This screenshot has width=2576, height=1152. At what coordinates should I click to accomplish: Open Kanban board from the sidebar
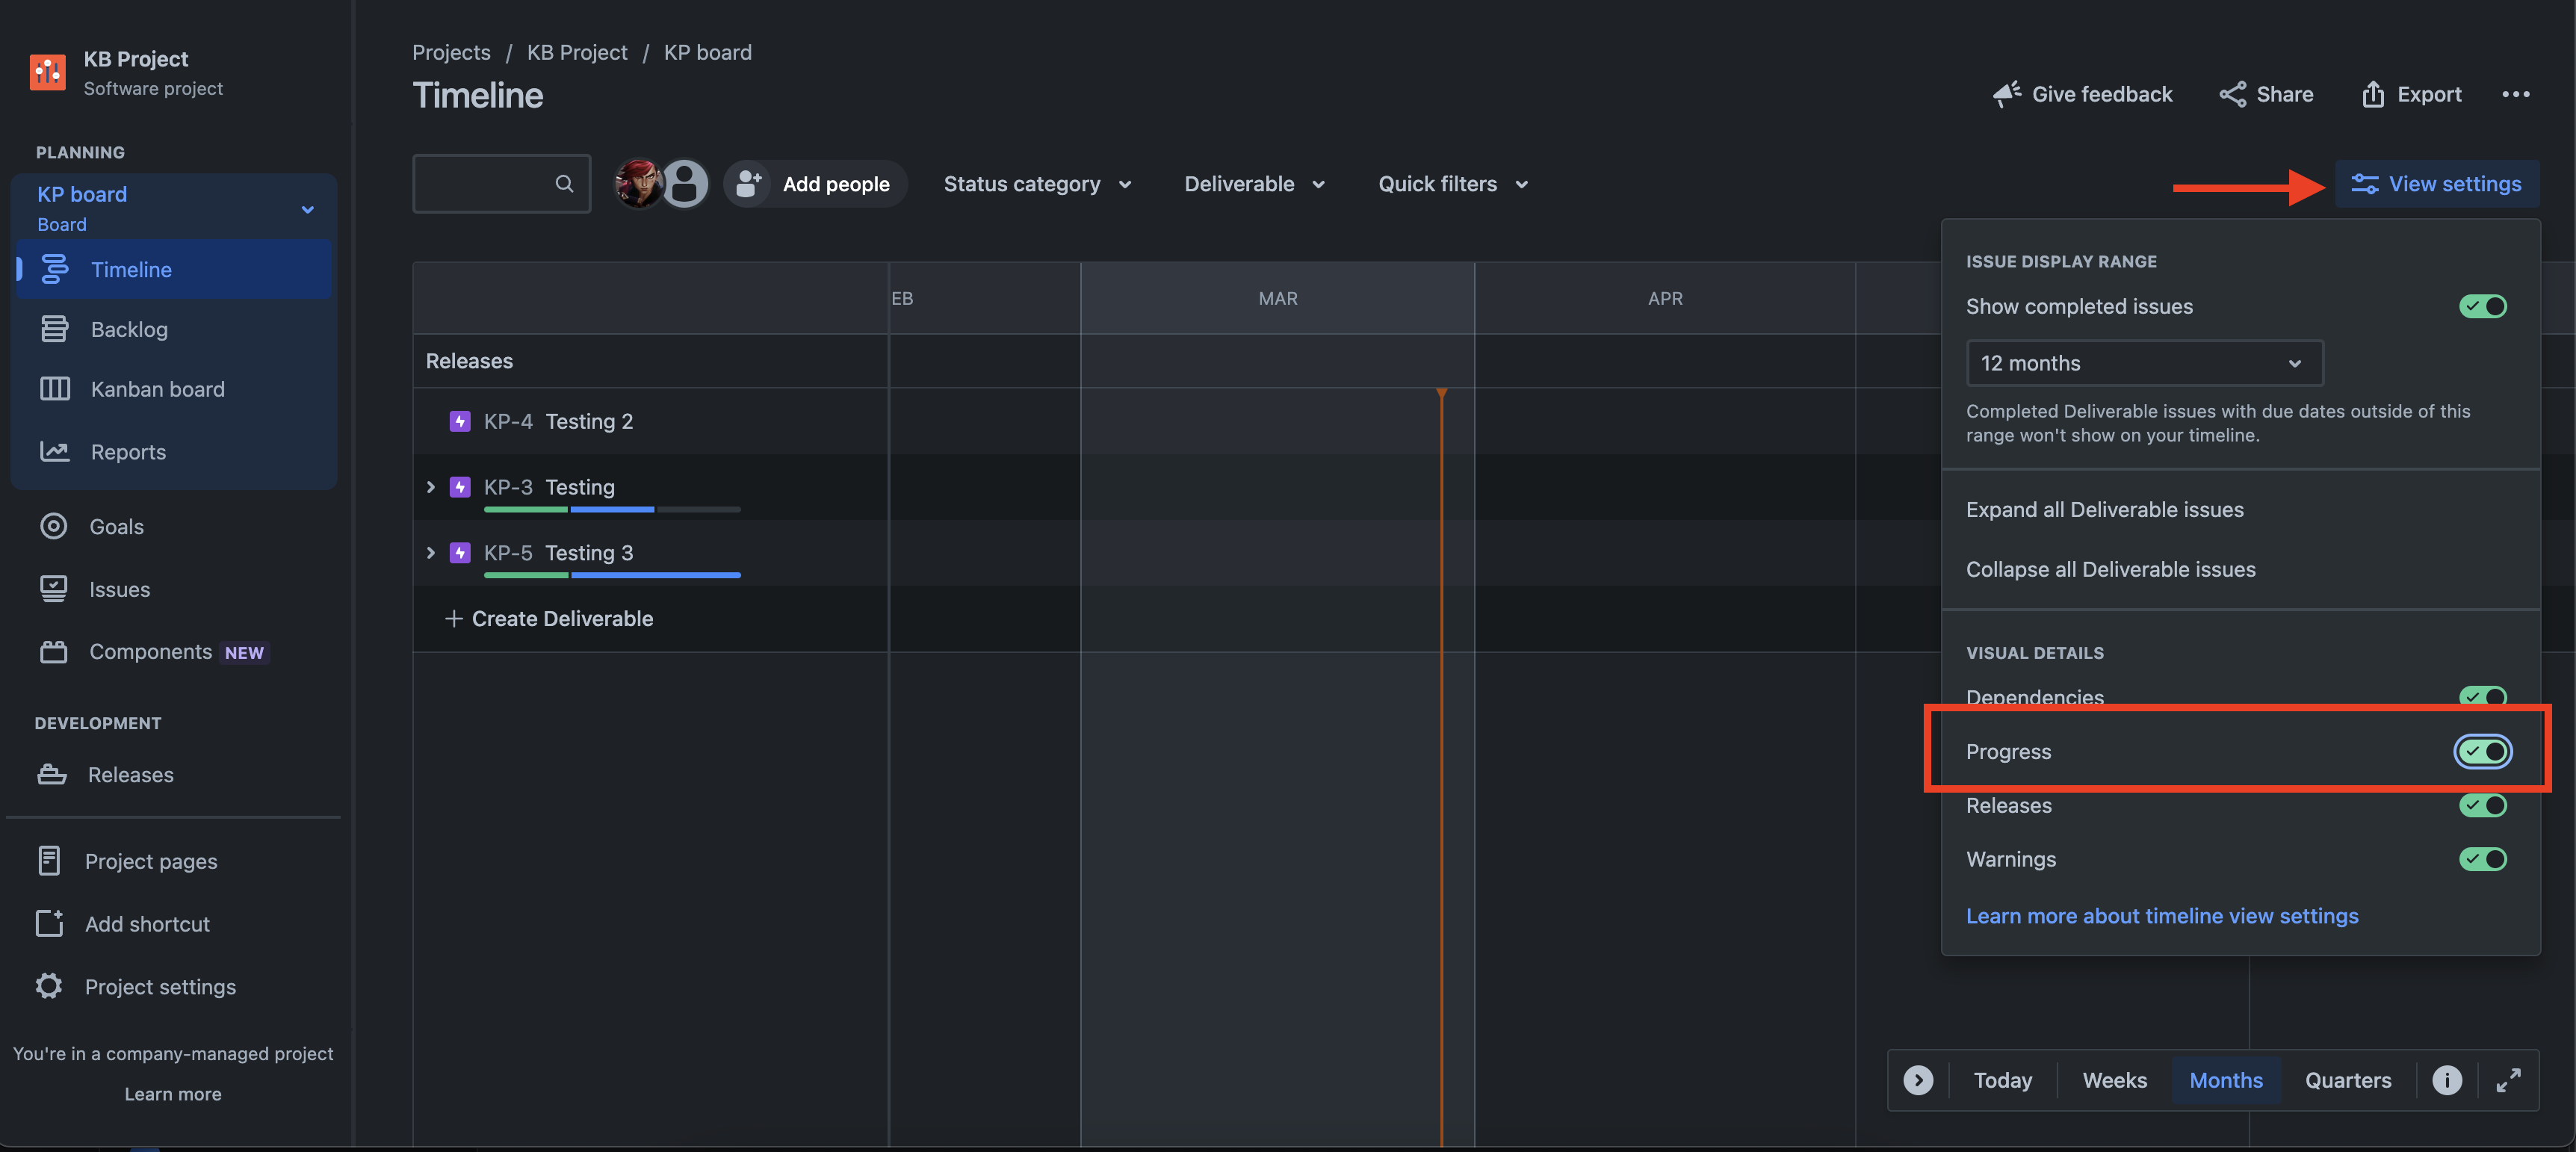pyautogui.click(x=157, y=389)
